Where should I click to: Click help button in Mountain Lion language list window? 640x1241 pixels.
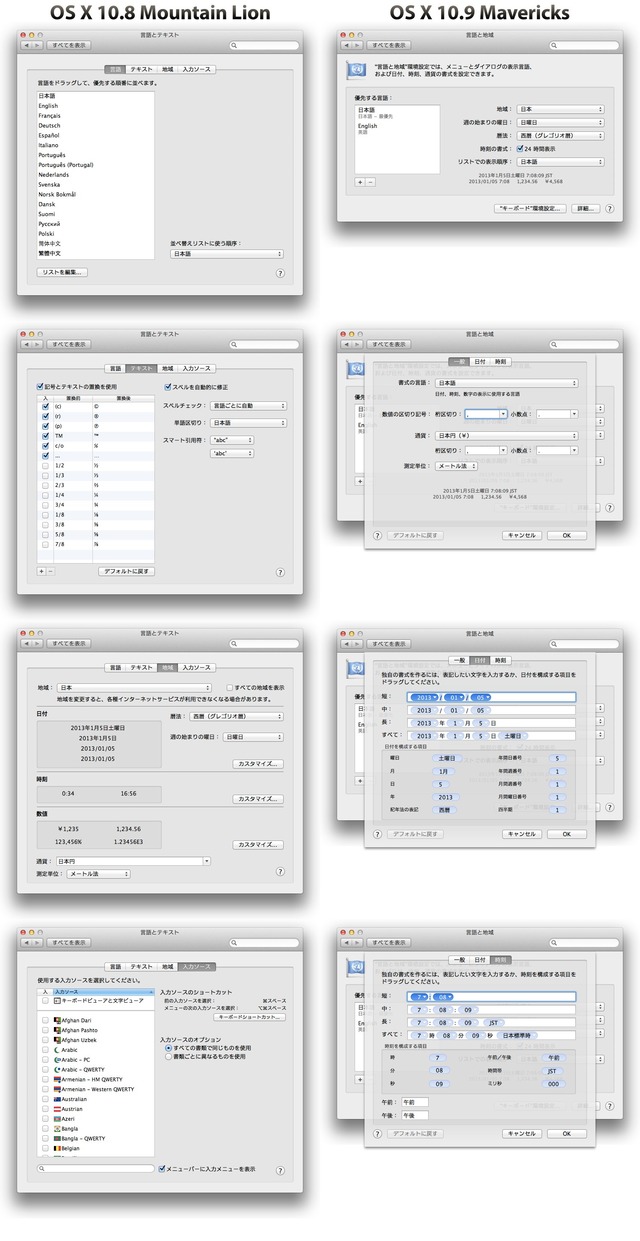(x=279, y=272)
